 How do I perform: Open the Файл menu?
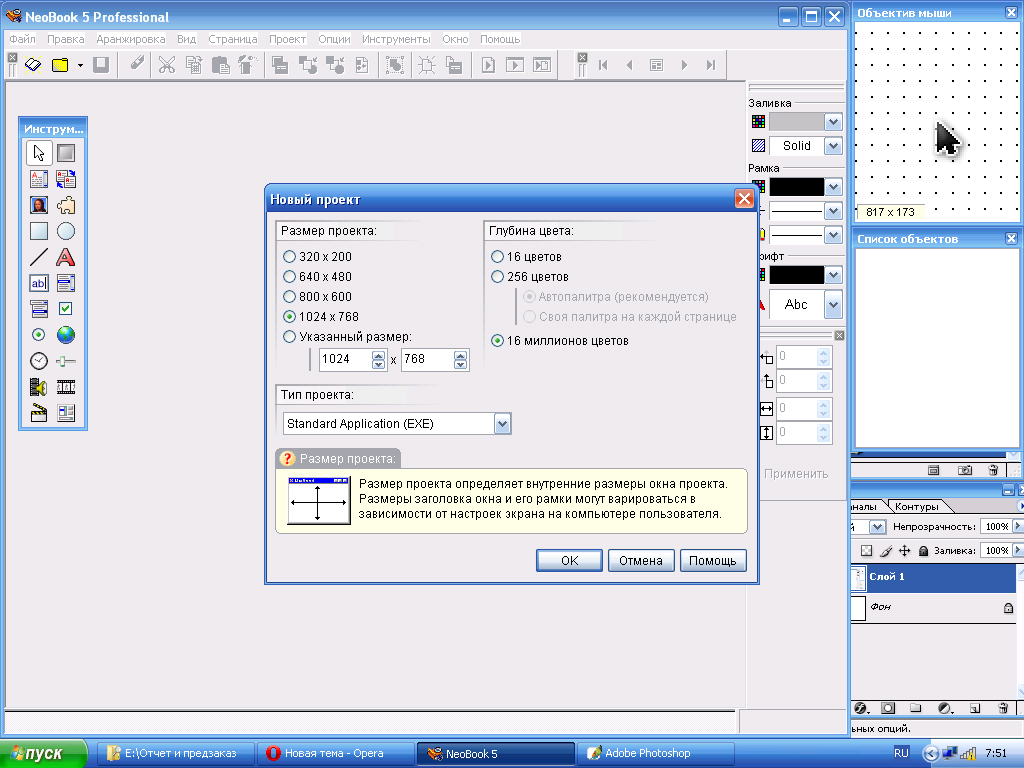pyautogui.click(x=22, y=39)
